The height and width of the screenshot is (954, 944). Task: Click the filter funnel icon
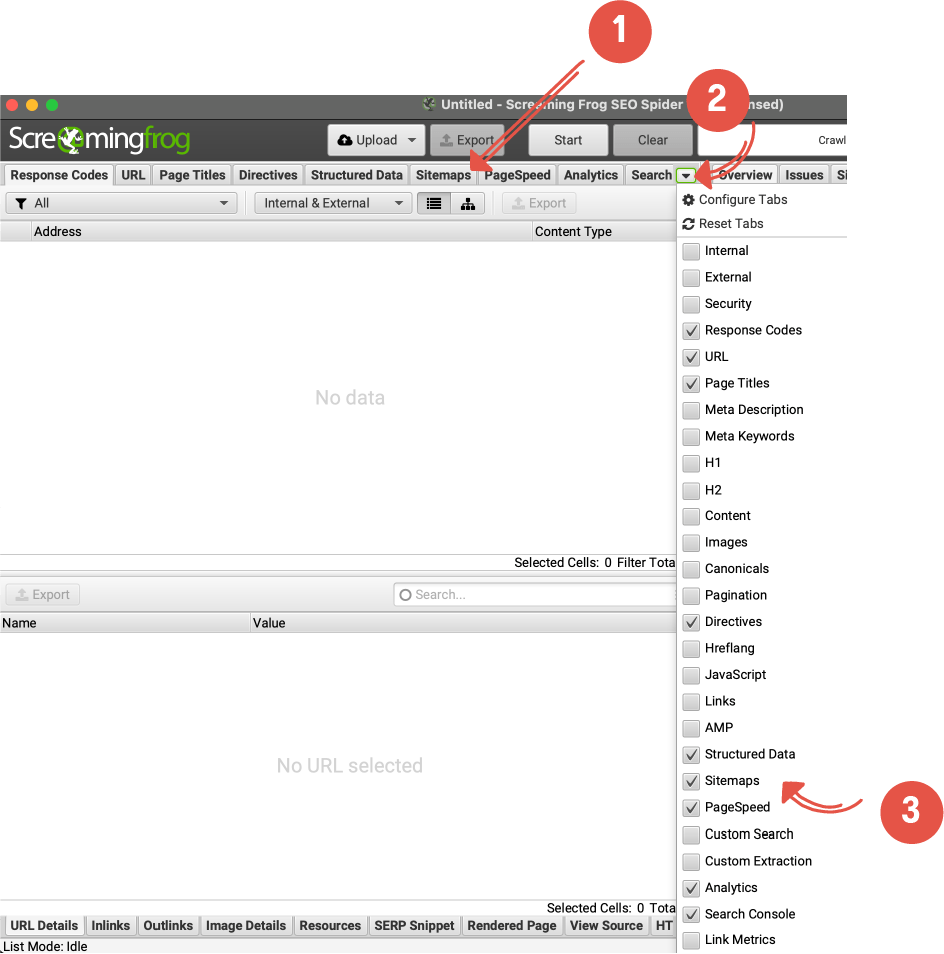pos(21,203)
